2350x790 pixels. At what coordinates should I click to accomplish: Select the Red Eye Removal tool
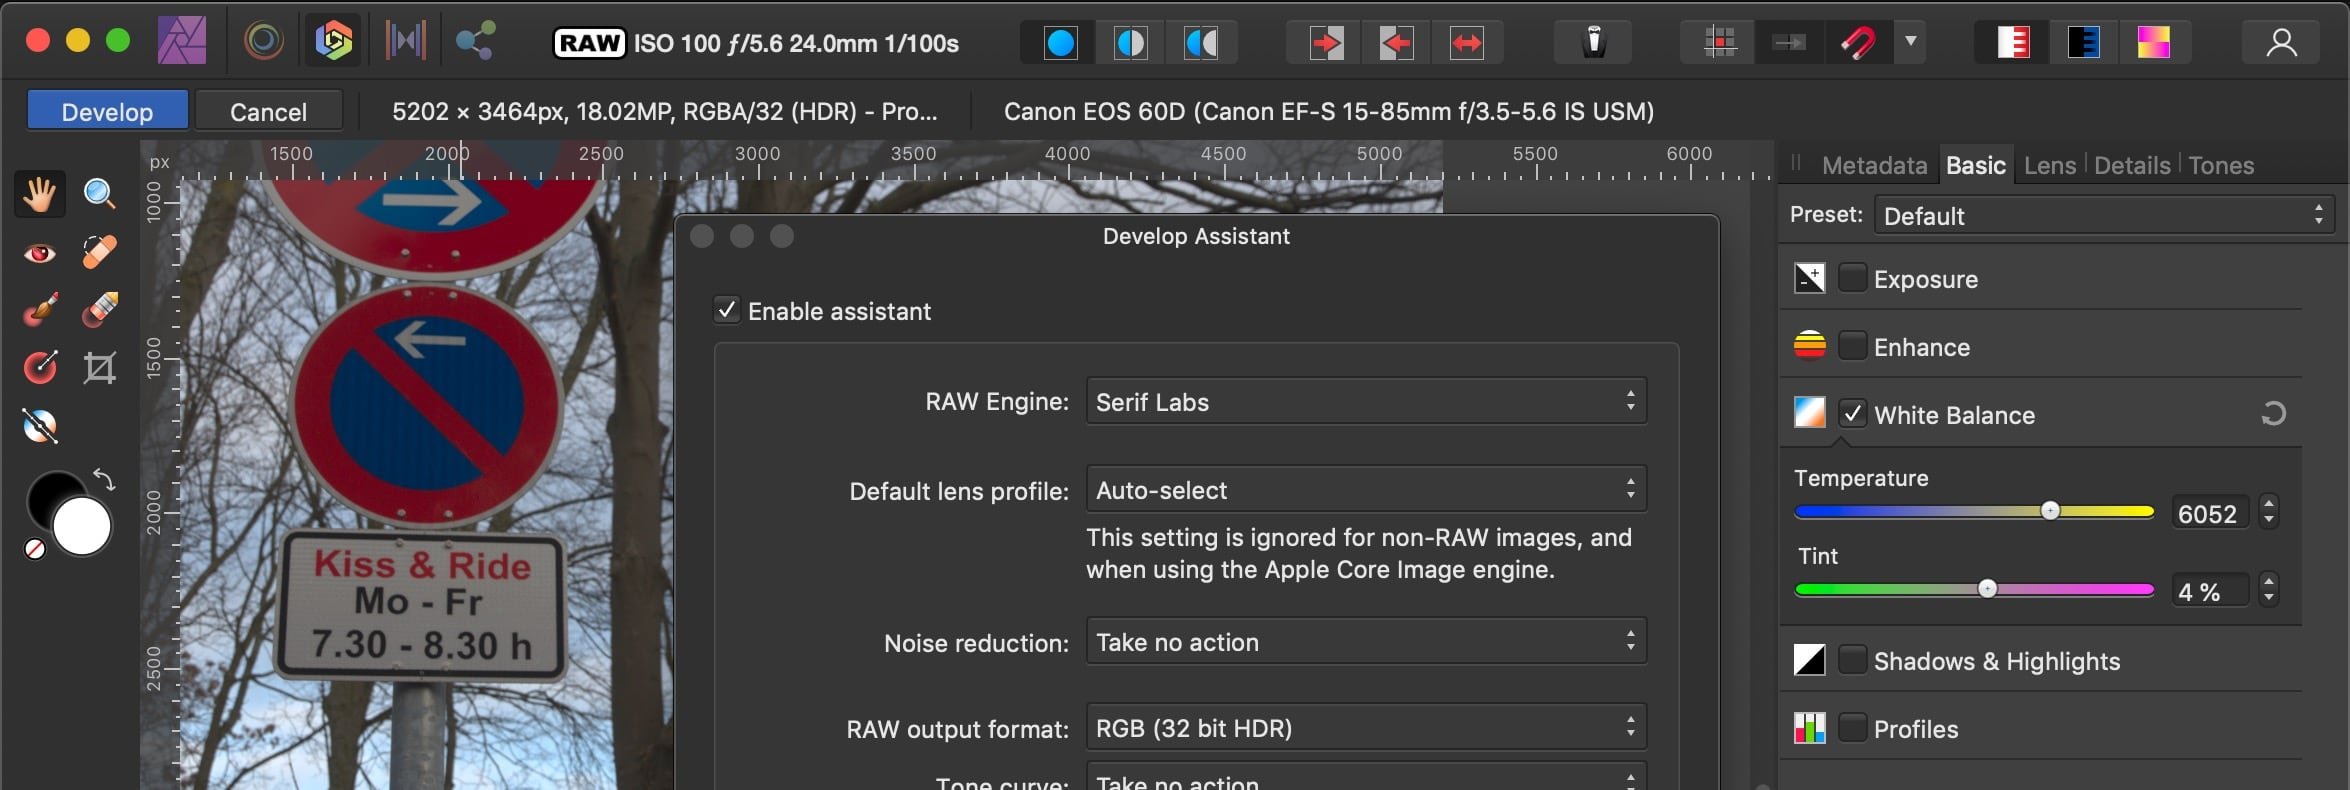(40, 253)
